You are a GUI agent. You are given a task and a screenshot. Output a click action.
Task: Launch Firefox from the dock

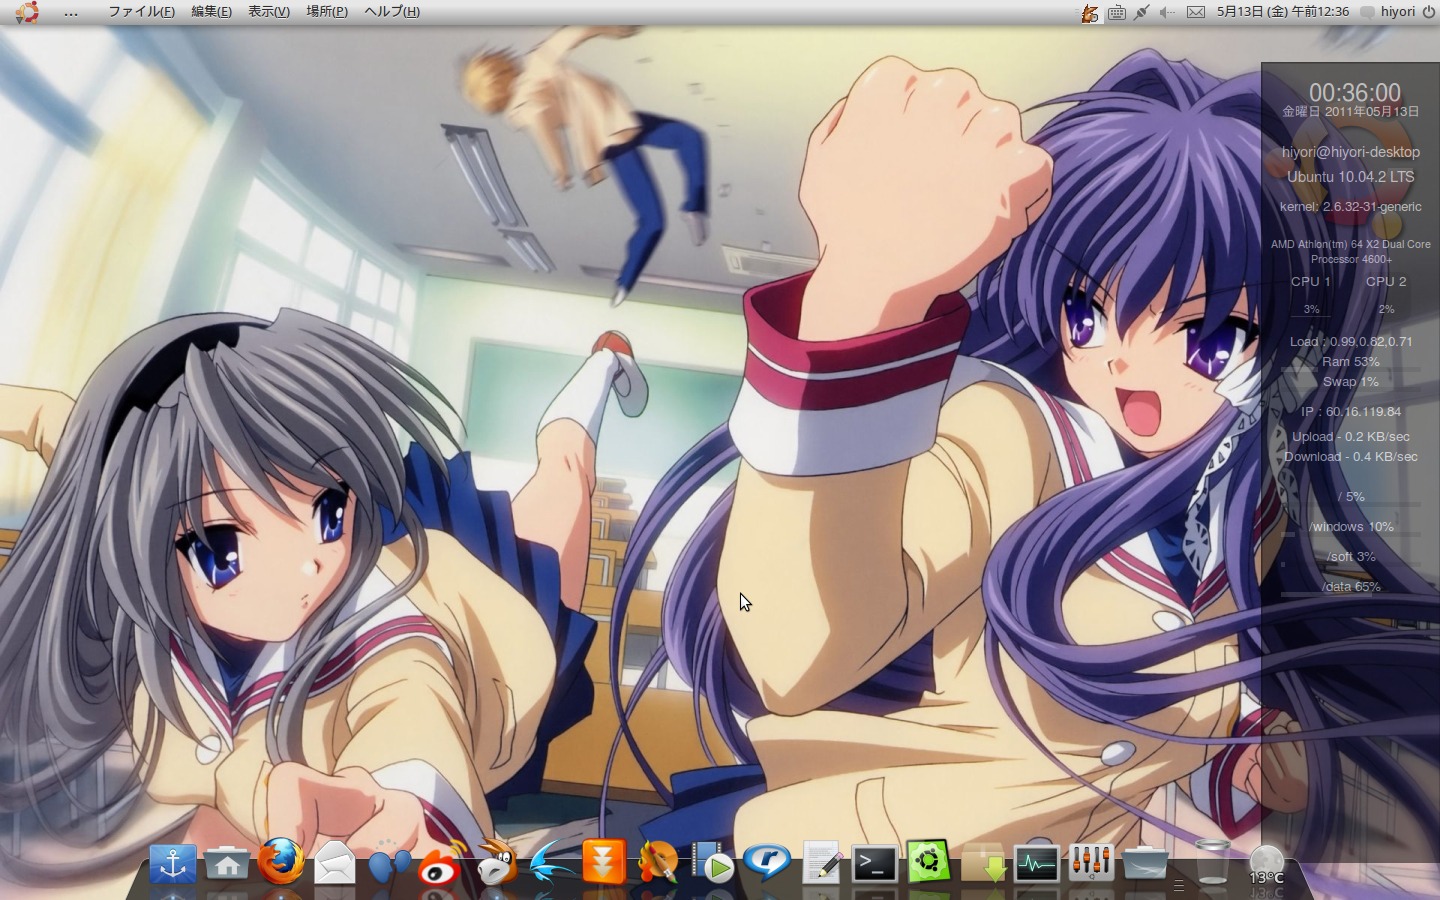(281, 861)
